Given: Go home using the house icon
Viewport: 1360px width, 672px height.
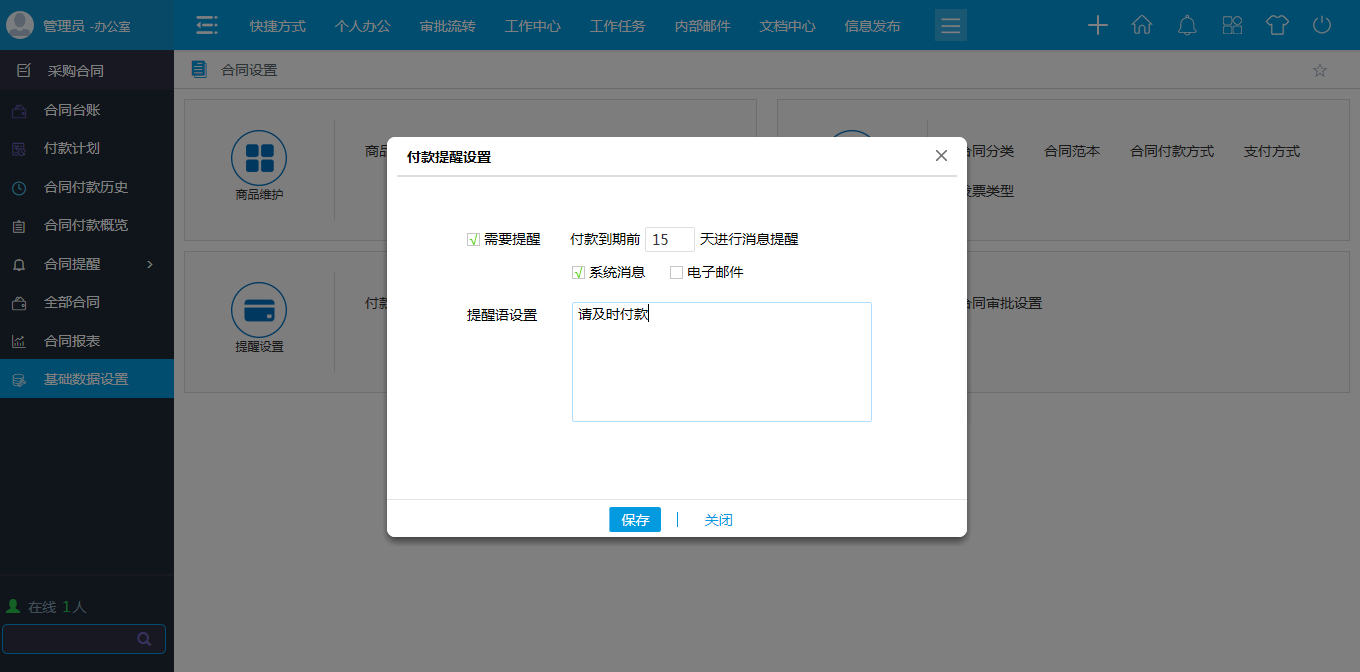Looking at the screenshot, I should [1142, 25].
